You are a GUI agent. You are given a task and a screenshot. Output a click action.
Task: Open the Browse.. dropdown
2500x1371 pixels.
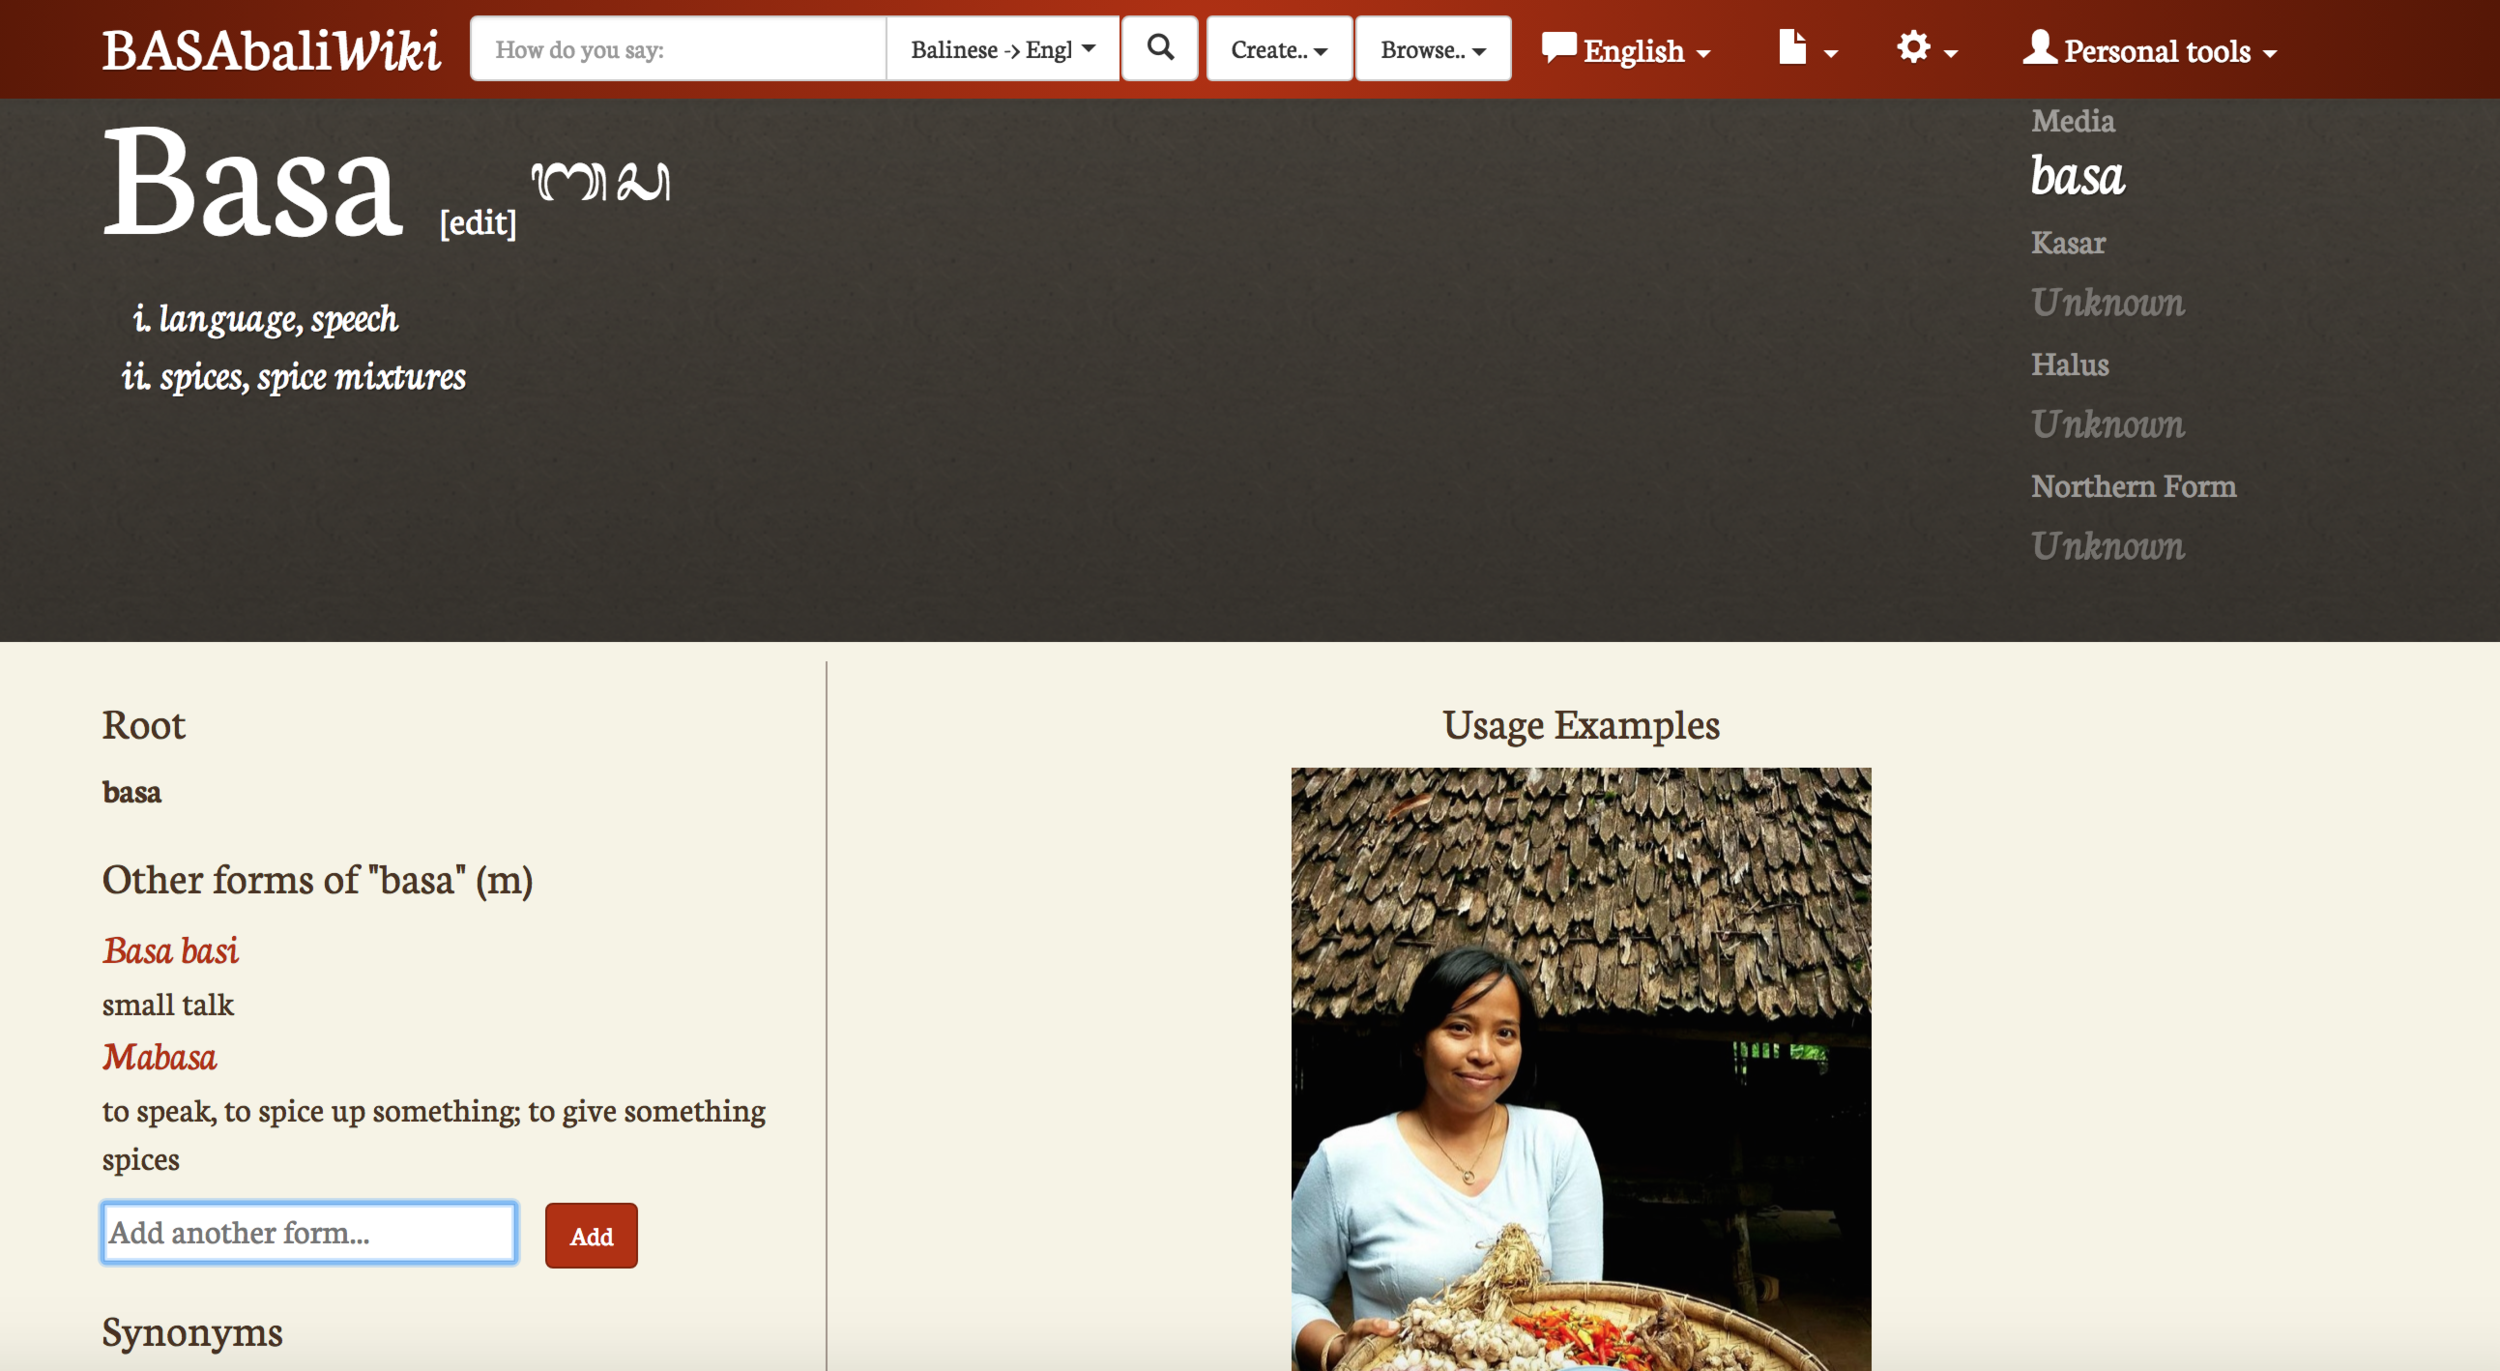coord(1433,49)
